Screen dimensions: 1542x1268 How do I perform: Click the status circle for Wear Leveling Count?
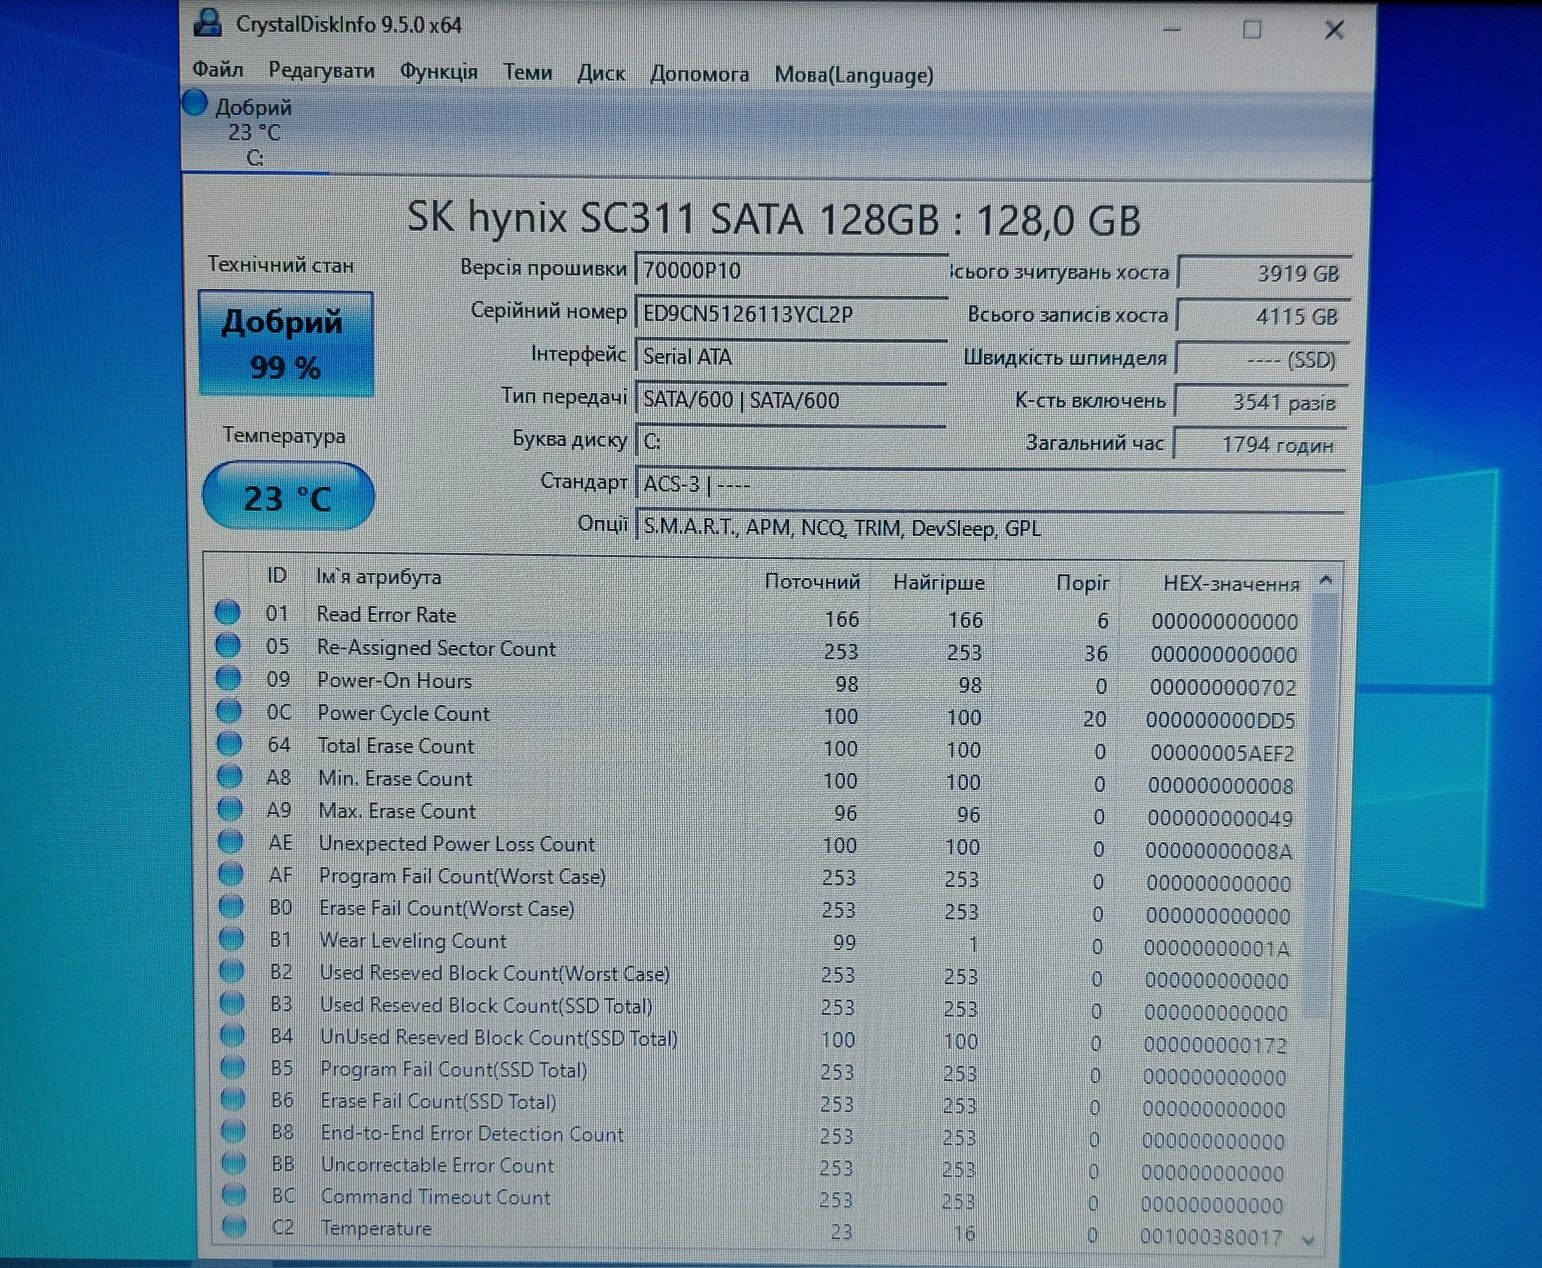[232, 939]
